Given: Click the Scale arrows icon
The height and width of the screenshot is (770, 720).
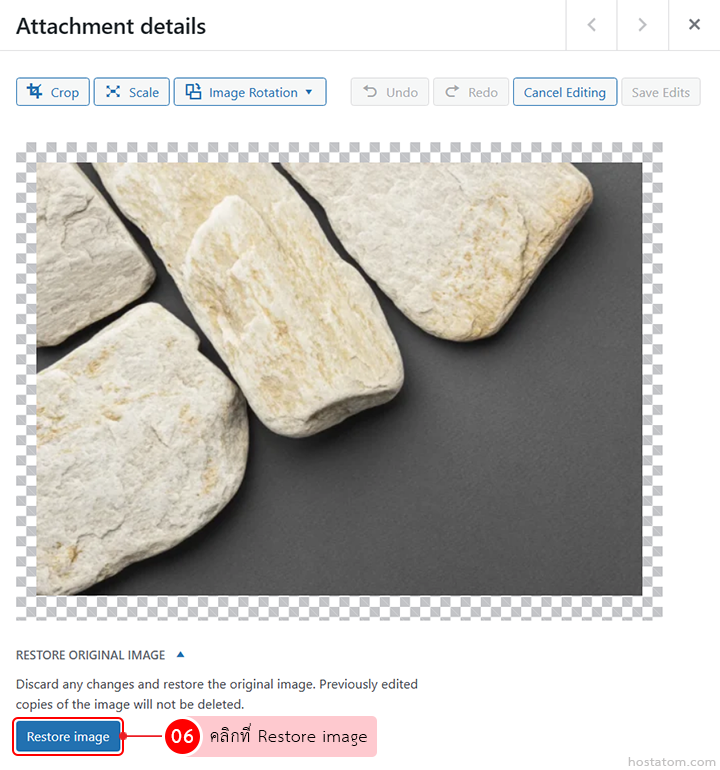Looking at the screenshot, I should (x=113, y=91).
